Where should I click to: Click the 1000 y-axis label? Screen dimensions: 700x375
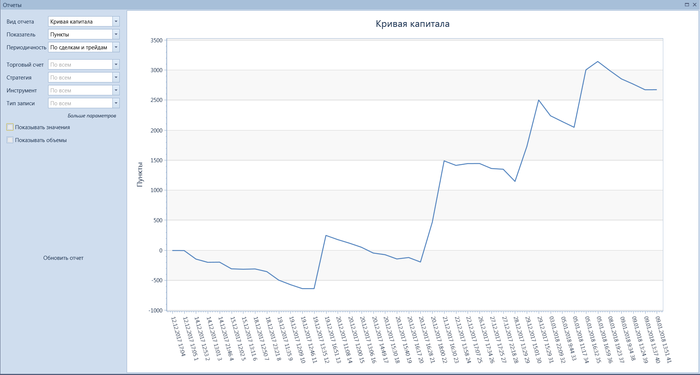coord(157,190)
